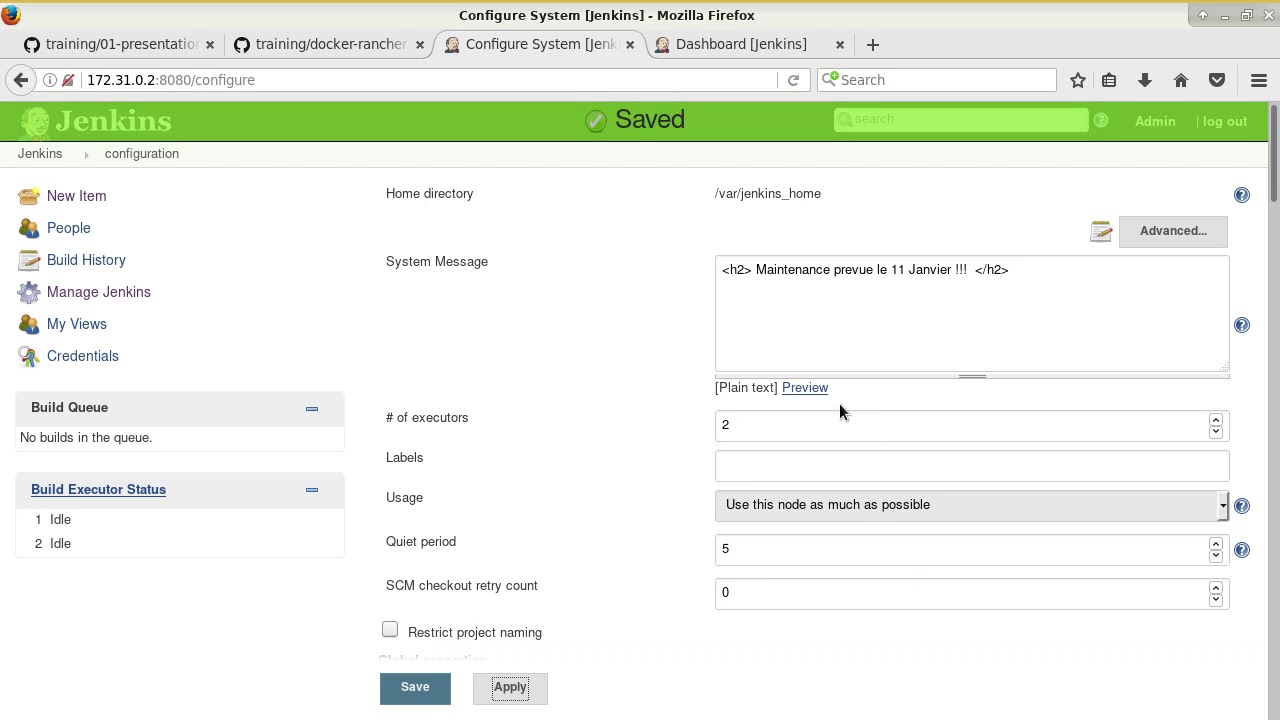Image resolution: width=1280 pixels, height=720 pixels.
Task: Focus the System Message text area
Action: point(972,314)
